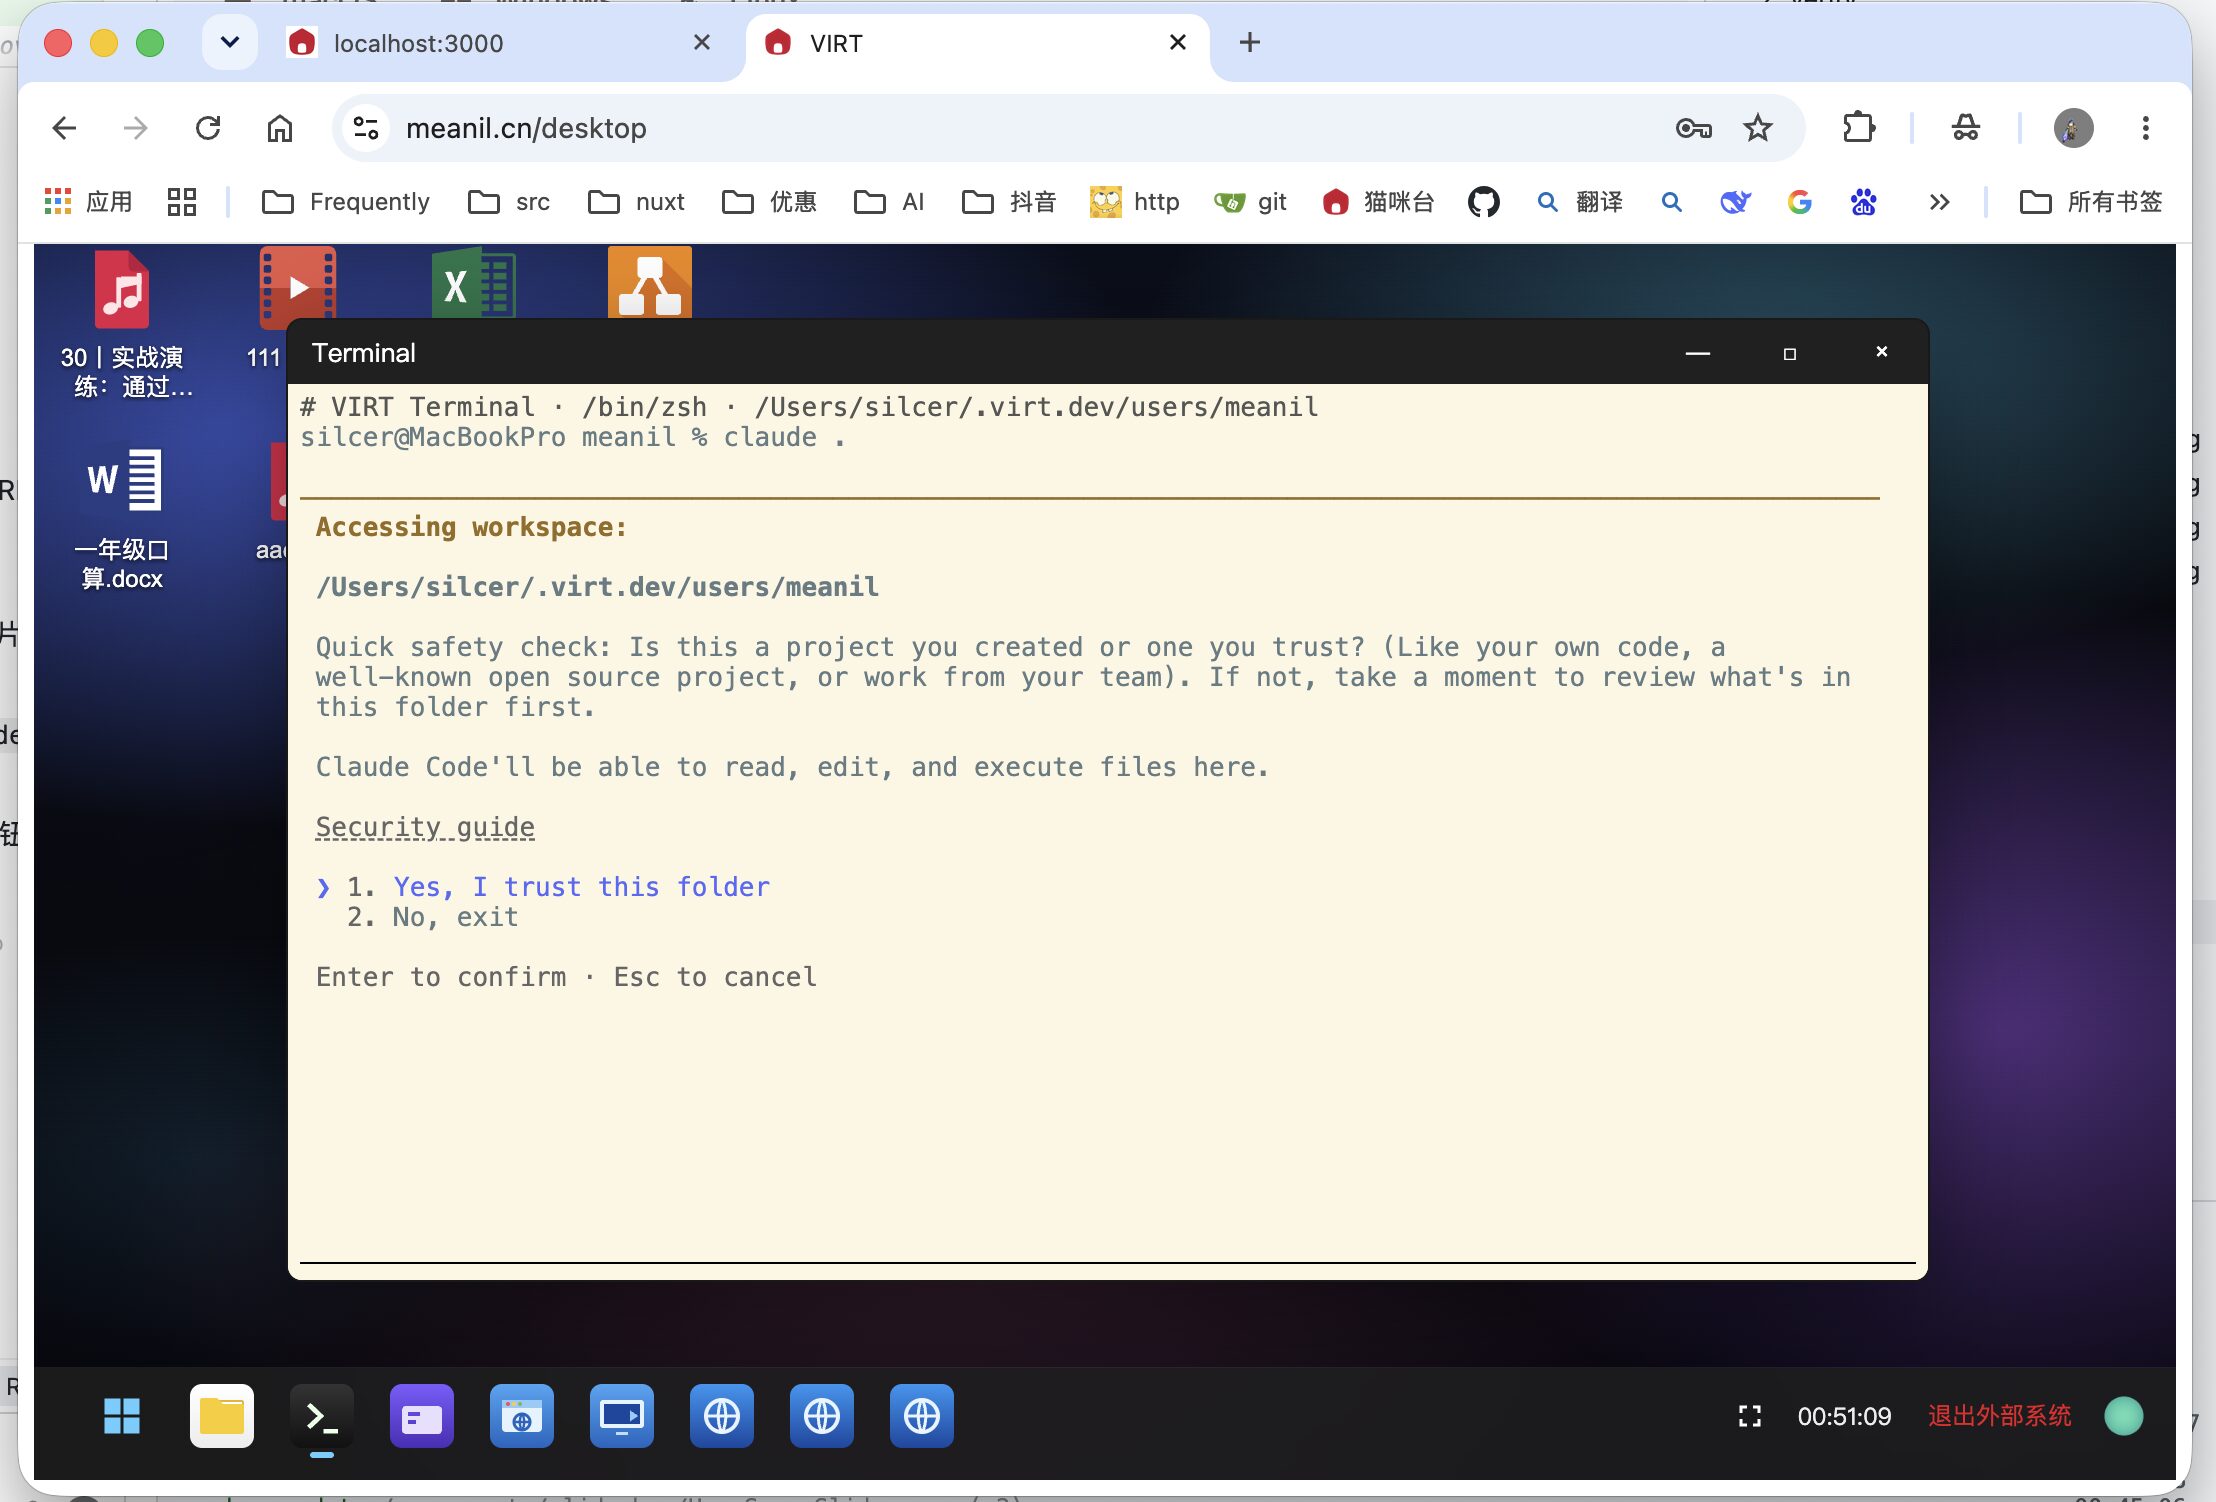The width and height of the screenshot is (2216, 1502).
Task: Close the localhost:3000 tab
Action: tap(702, 42)
